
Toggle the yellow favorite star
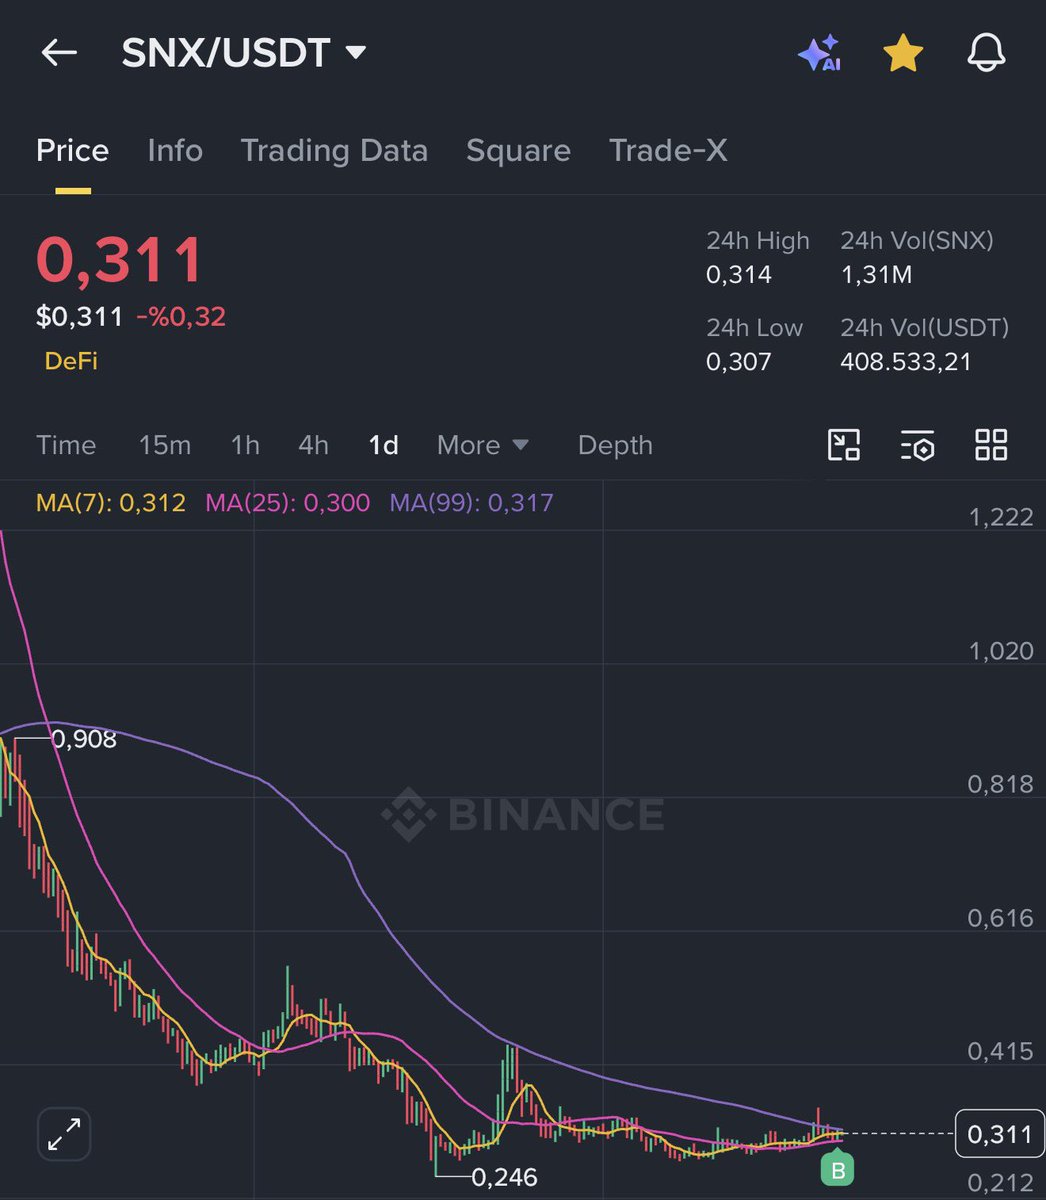(903, 53)
